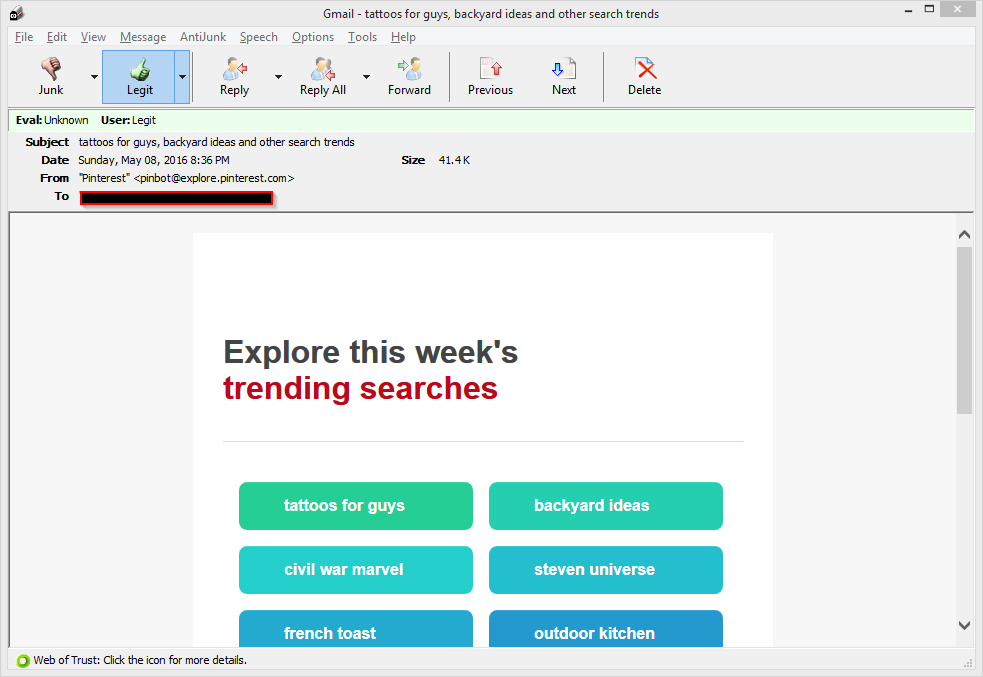Click the 'User: Legit' status text
Viewport: 983px width, 677px height.
[x=128, y=120]
